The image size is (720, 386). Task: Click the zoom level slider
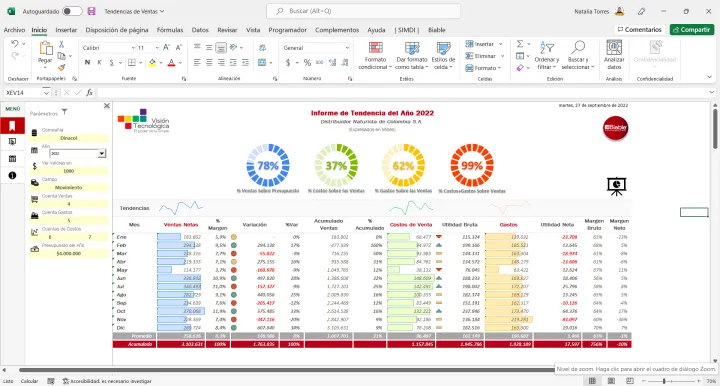click(x=670, y=381)
